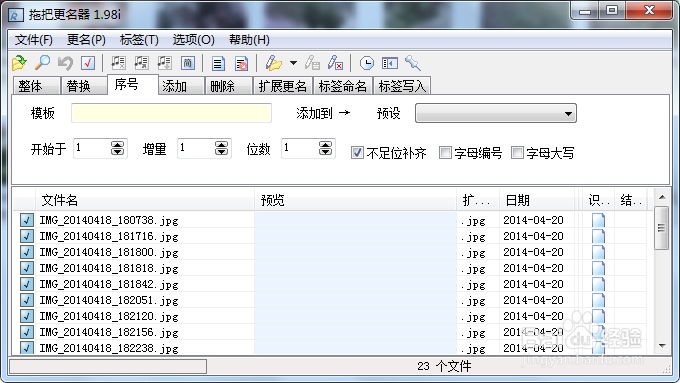Viewport: 680px width, 383px height.
Task: Click the magnifying glass preview icon
Action: [42, 63]
